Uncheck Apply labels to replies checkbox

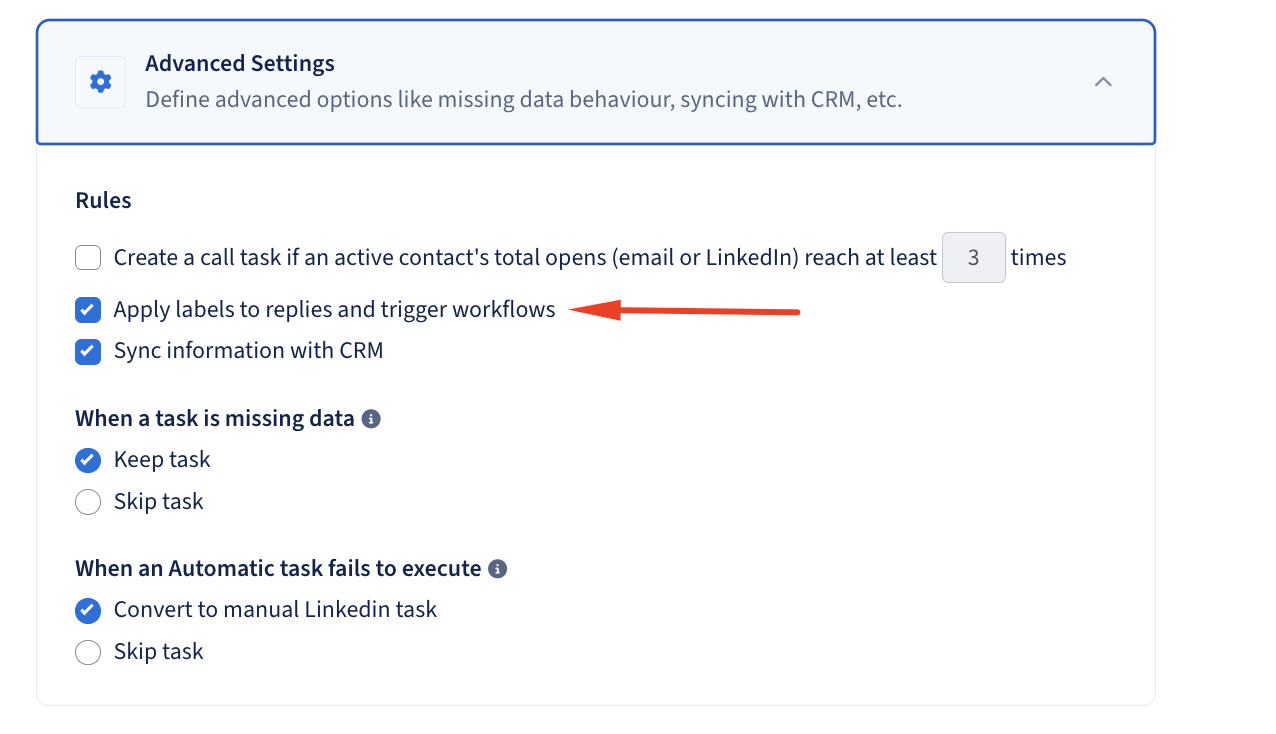click(88, 310)
